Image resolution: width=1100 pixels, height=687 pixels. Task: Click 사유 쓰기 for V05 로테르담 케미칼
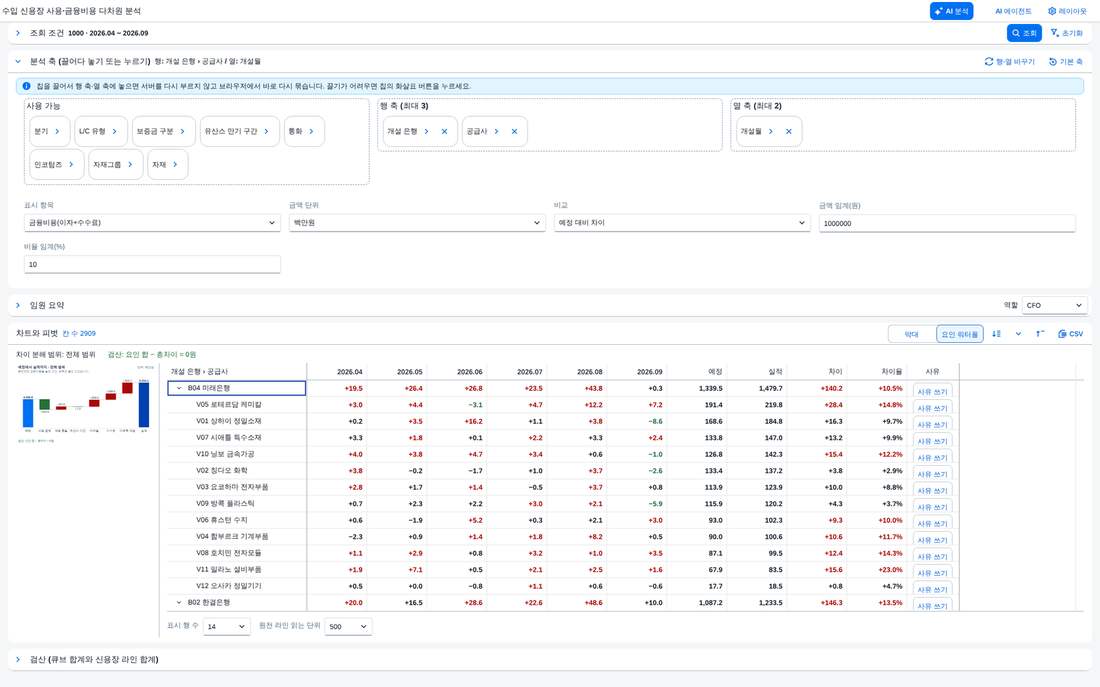[932, 408]
